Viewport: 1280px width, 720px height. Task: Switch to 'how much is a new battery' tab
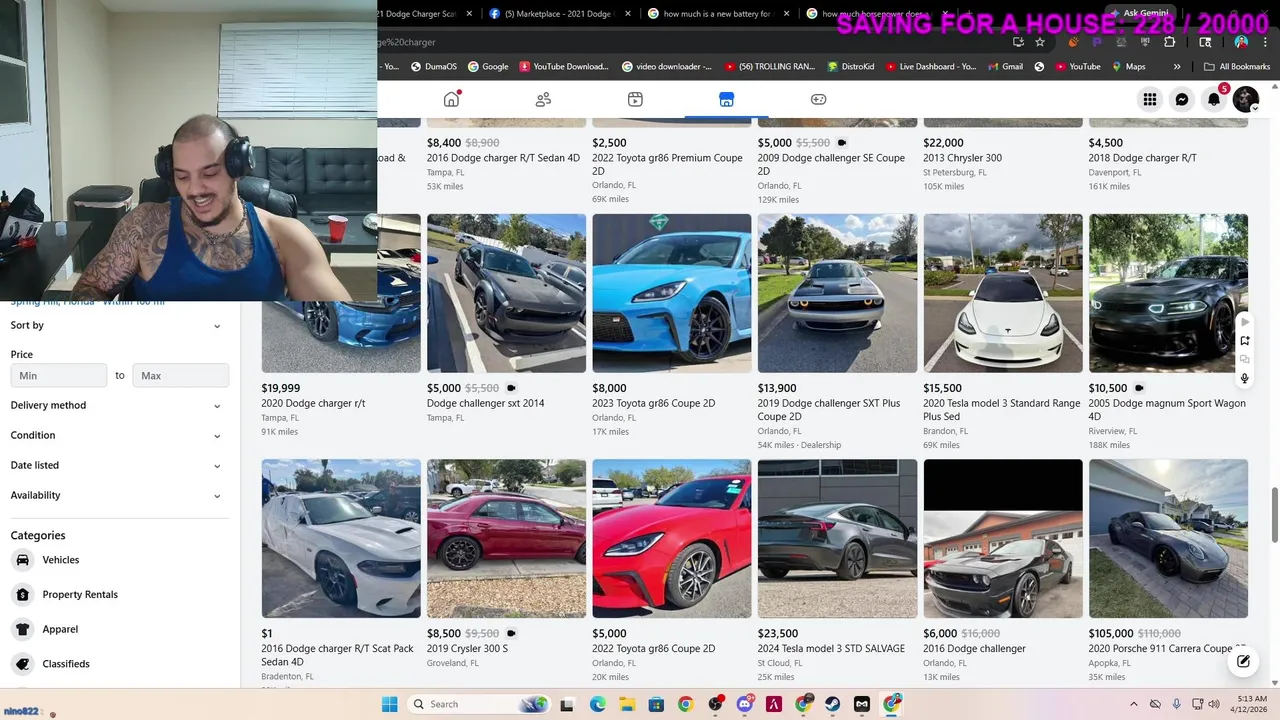coord(720,14)
